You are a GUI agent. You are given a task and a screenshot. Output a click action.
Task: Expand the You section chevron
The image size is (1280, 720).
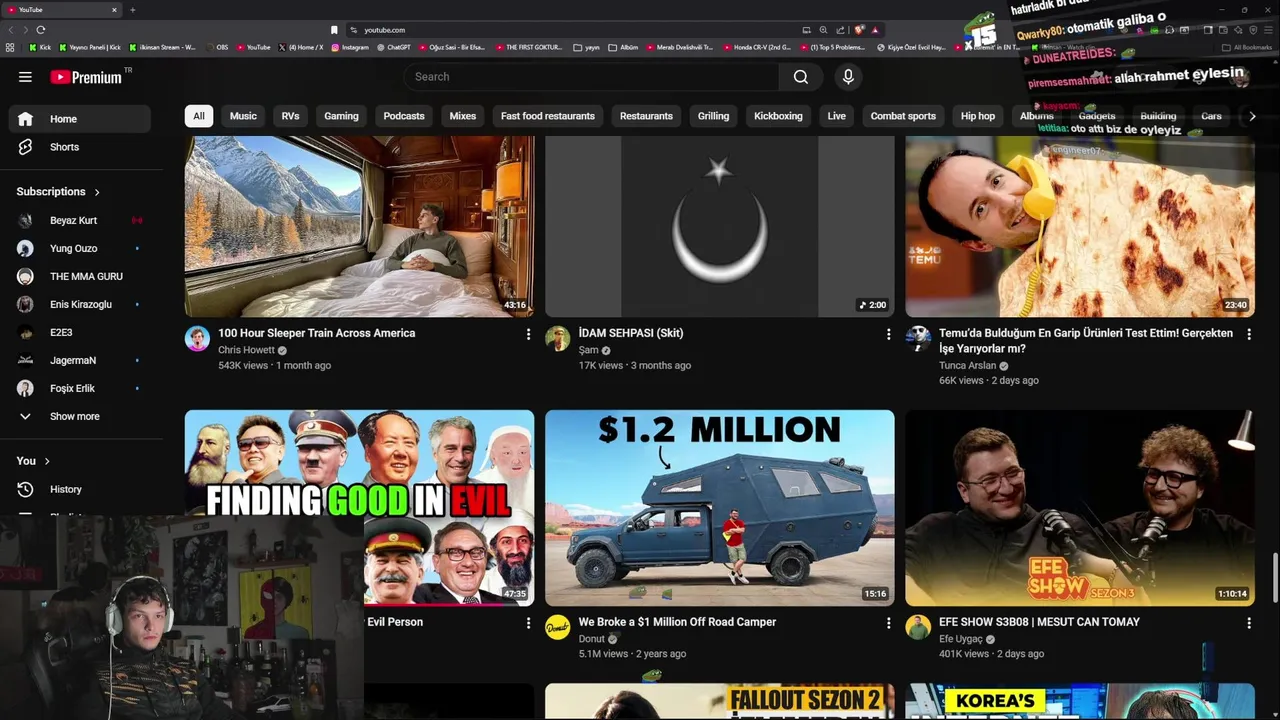click(x=47, y=461)
